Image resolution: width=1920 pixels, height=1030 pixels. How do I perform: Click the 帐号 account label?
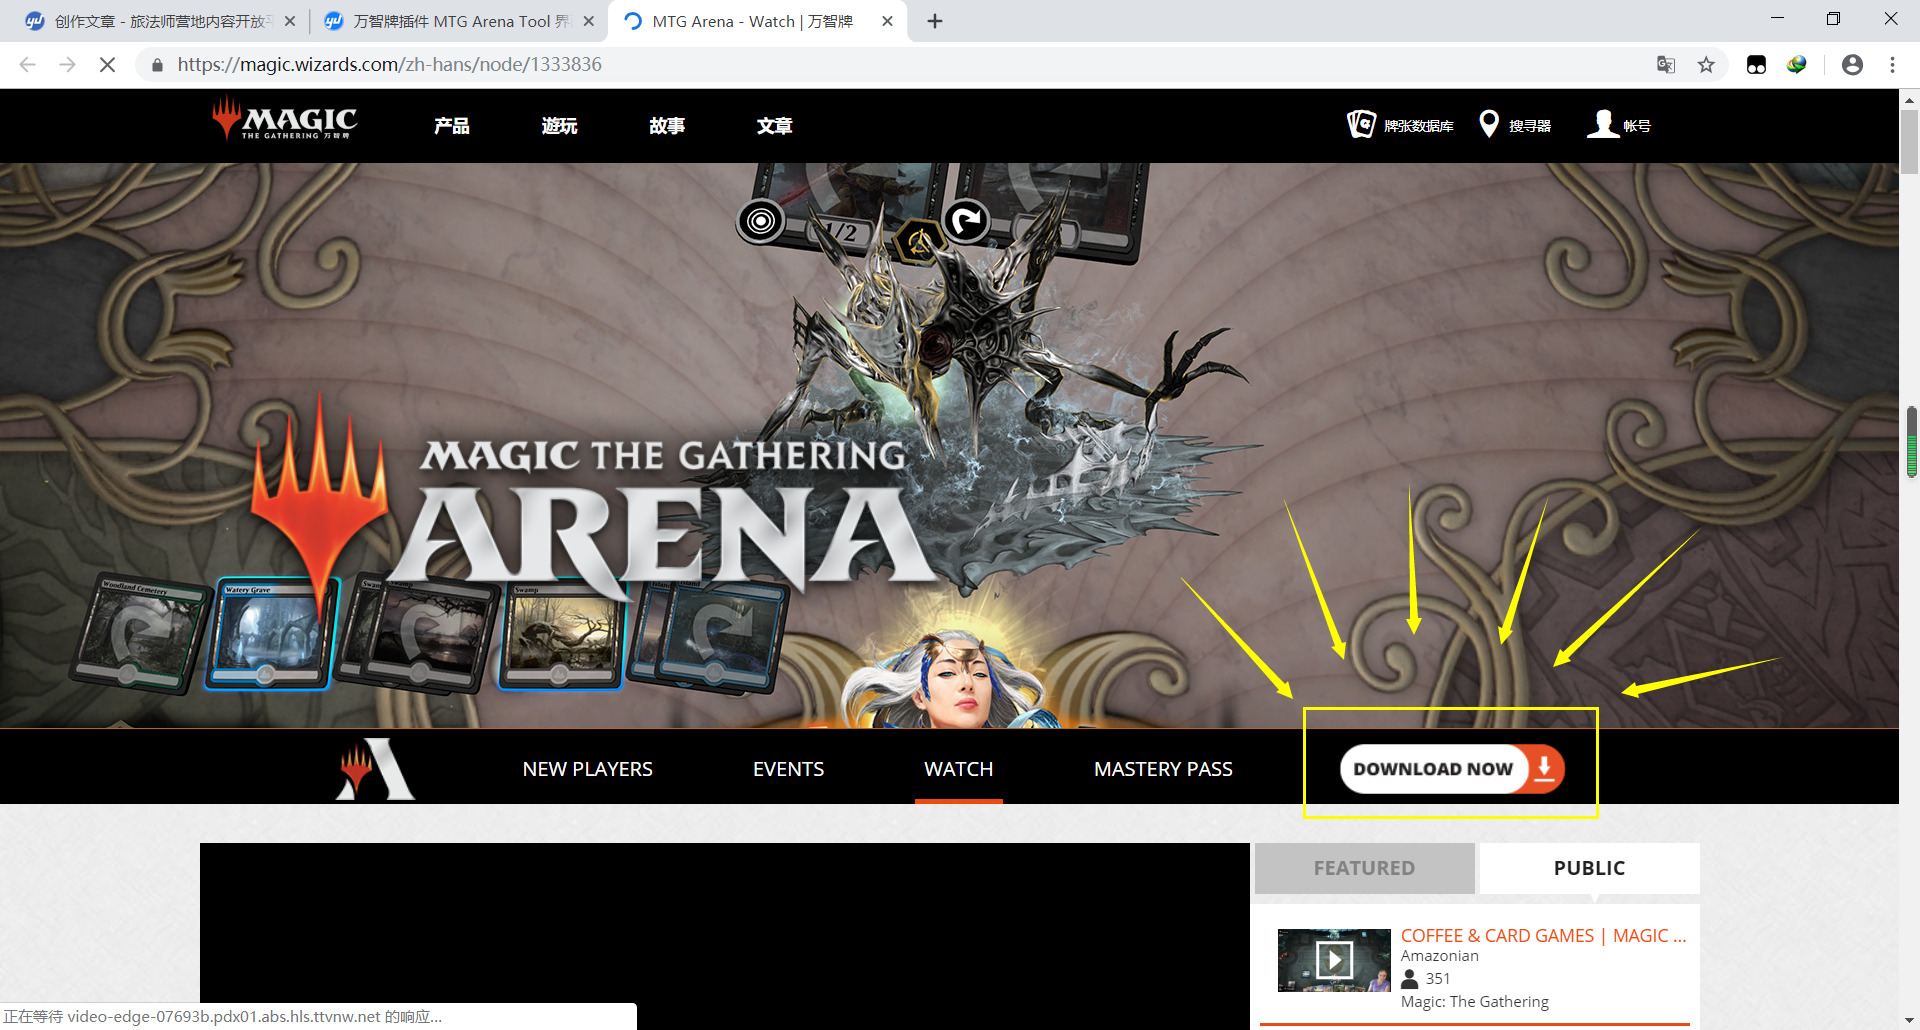pyautogui.click(x=1637, y=126)
